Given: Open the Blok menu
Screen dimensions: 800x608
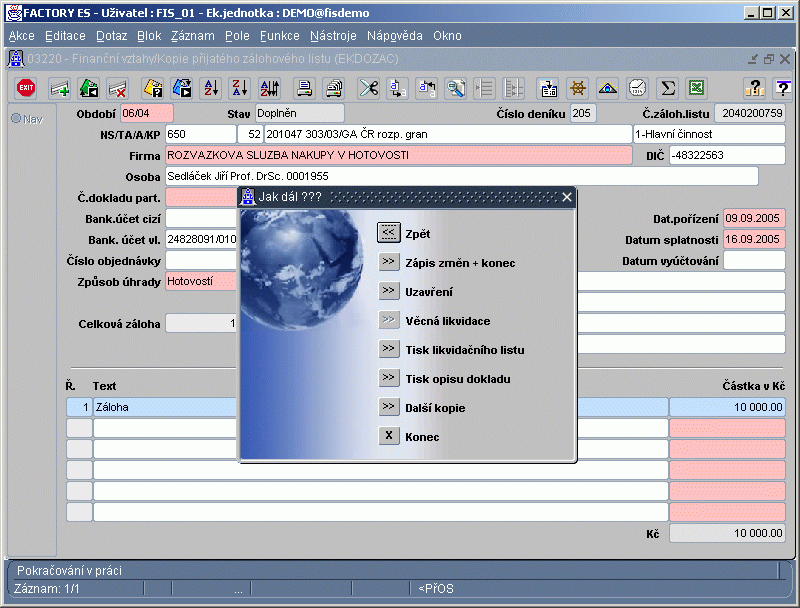Looking at the screenshot, I should 149,36.
